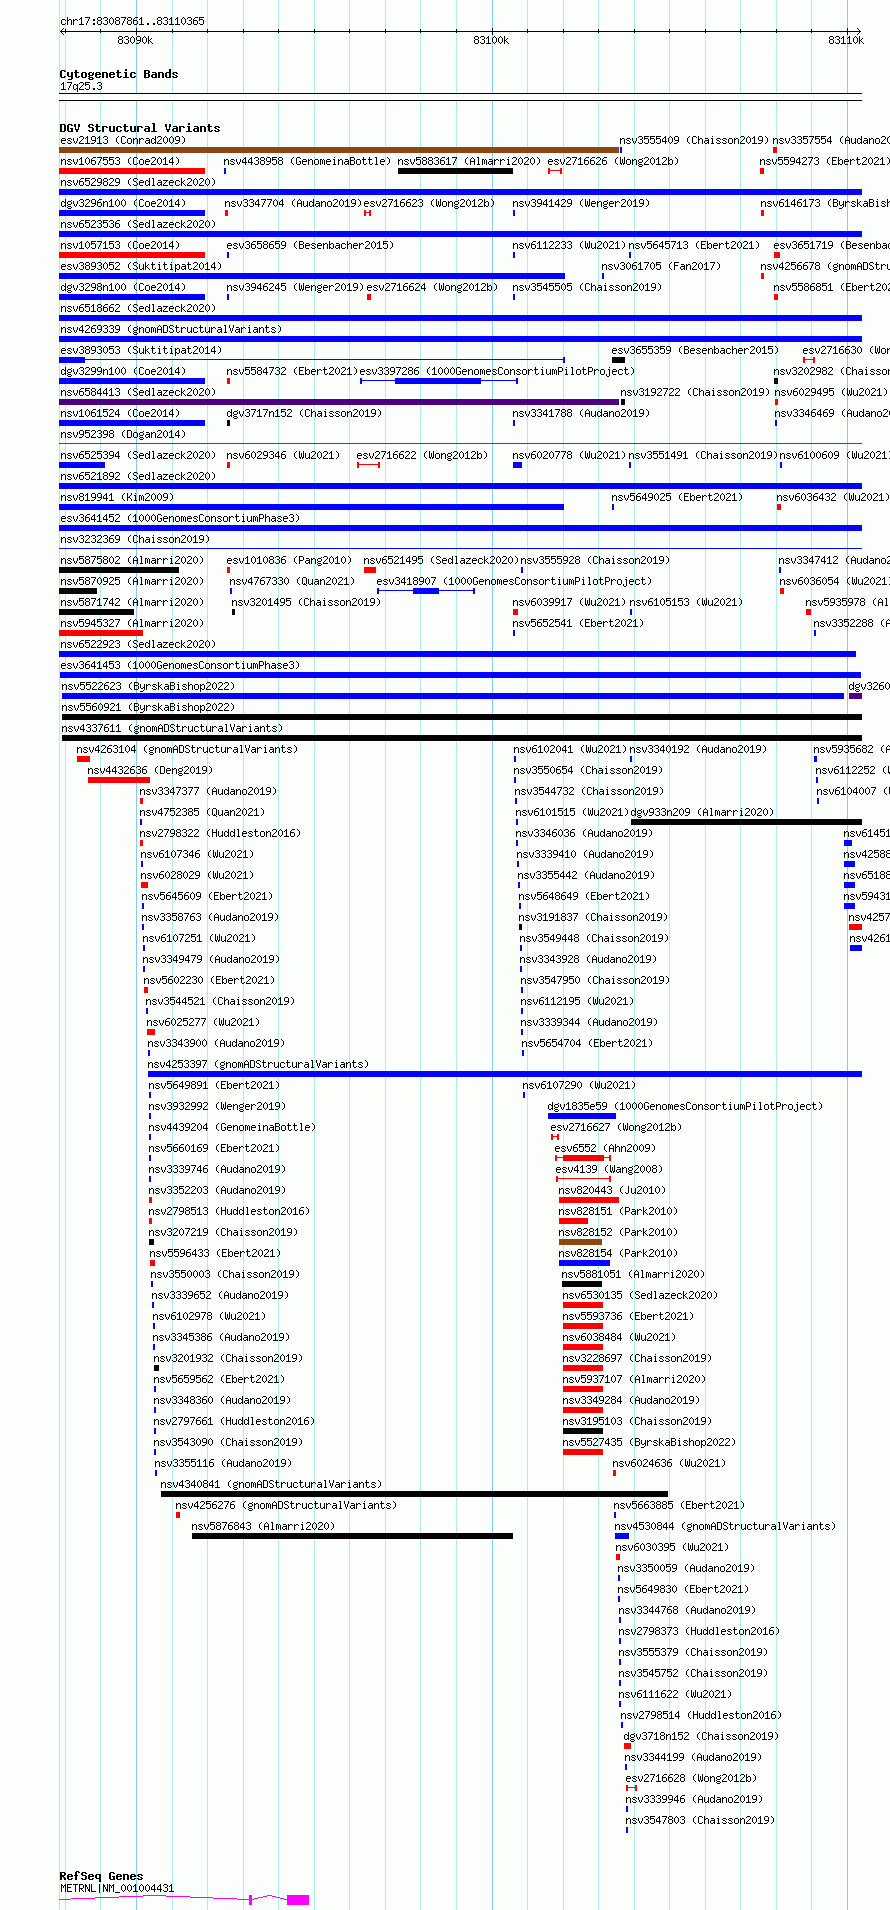This screenshot has width=890, height=1910.
Task: Click nsv5560921 (ByrskaBishop2022) label
Action: pyautogui.click(x=147, y=708)
